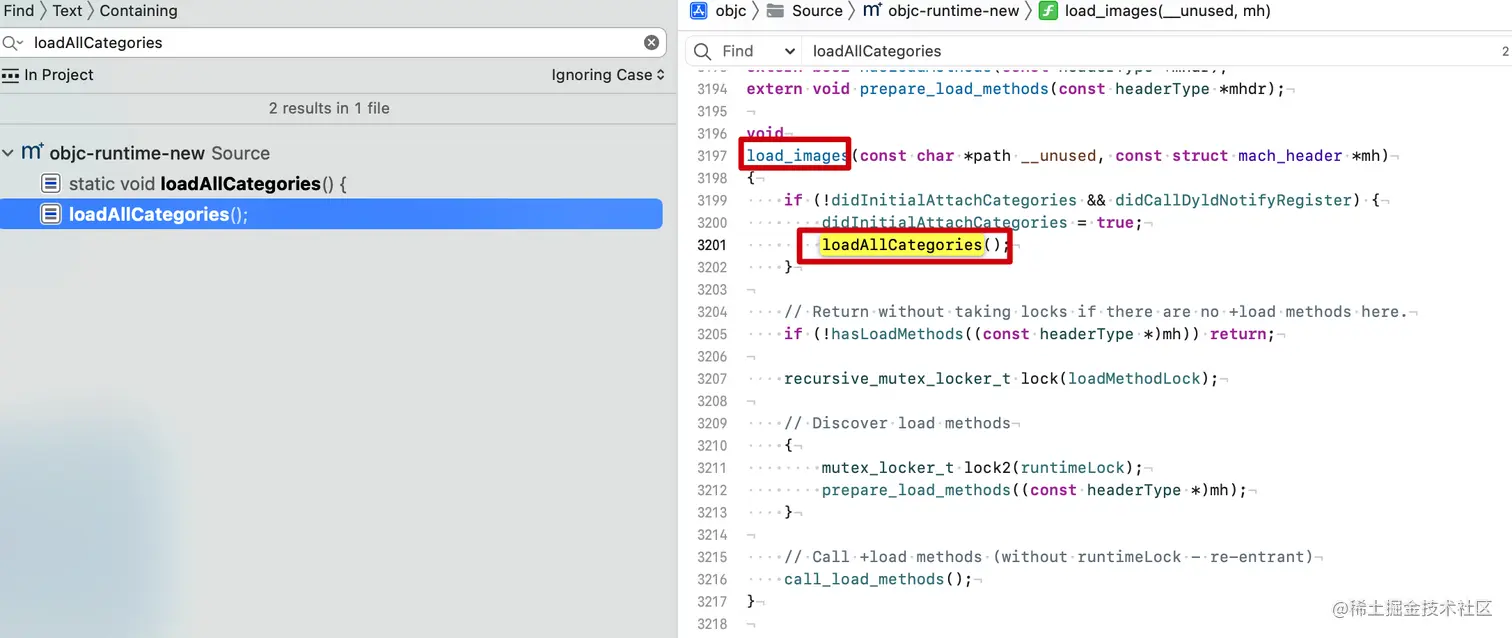Click recursive_mutex_locker_t in the code
Screen dimensions: 1512x638
[x=897, y=379]
